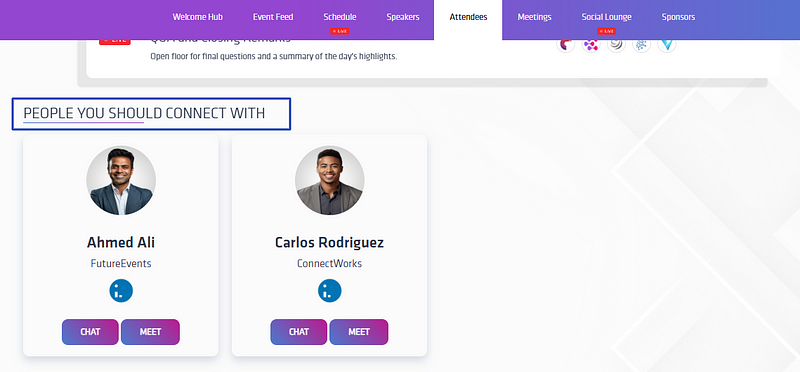Open Ahmed Ali's profile photo
Screen dimensions: 800x372
tap(121, 180)
